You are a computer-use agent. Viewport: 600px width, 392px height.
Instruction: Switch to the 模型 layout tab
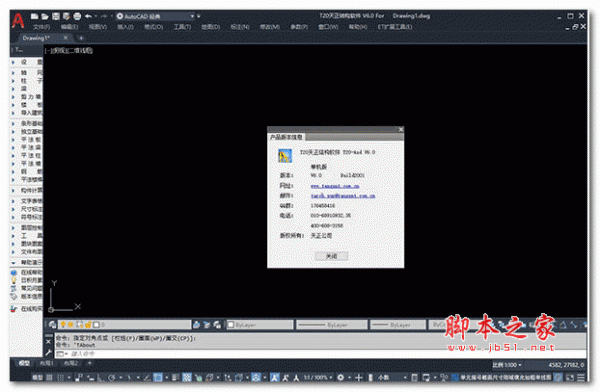pyautogui.click(x=25, y=363)
